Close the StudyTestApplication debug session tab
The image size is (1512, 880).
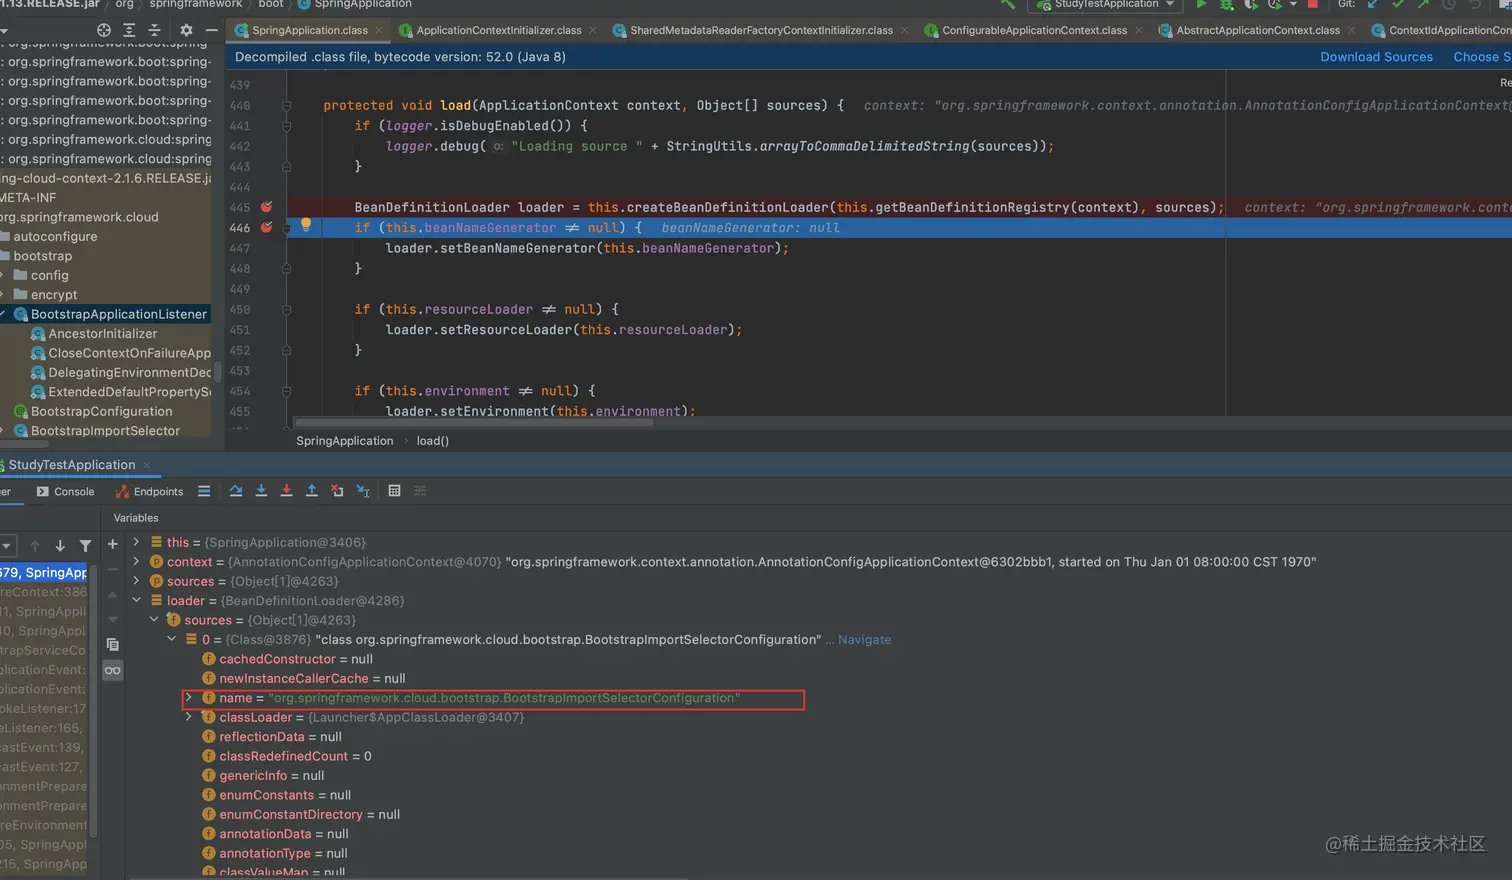[x=147, y=465]
